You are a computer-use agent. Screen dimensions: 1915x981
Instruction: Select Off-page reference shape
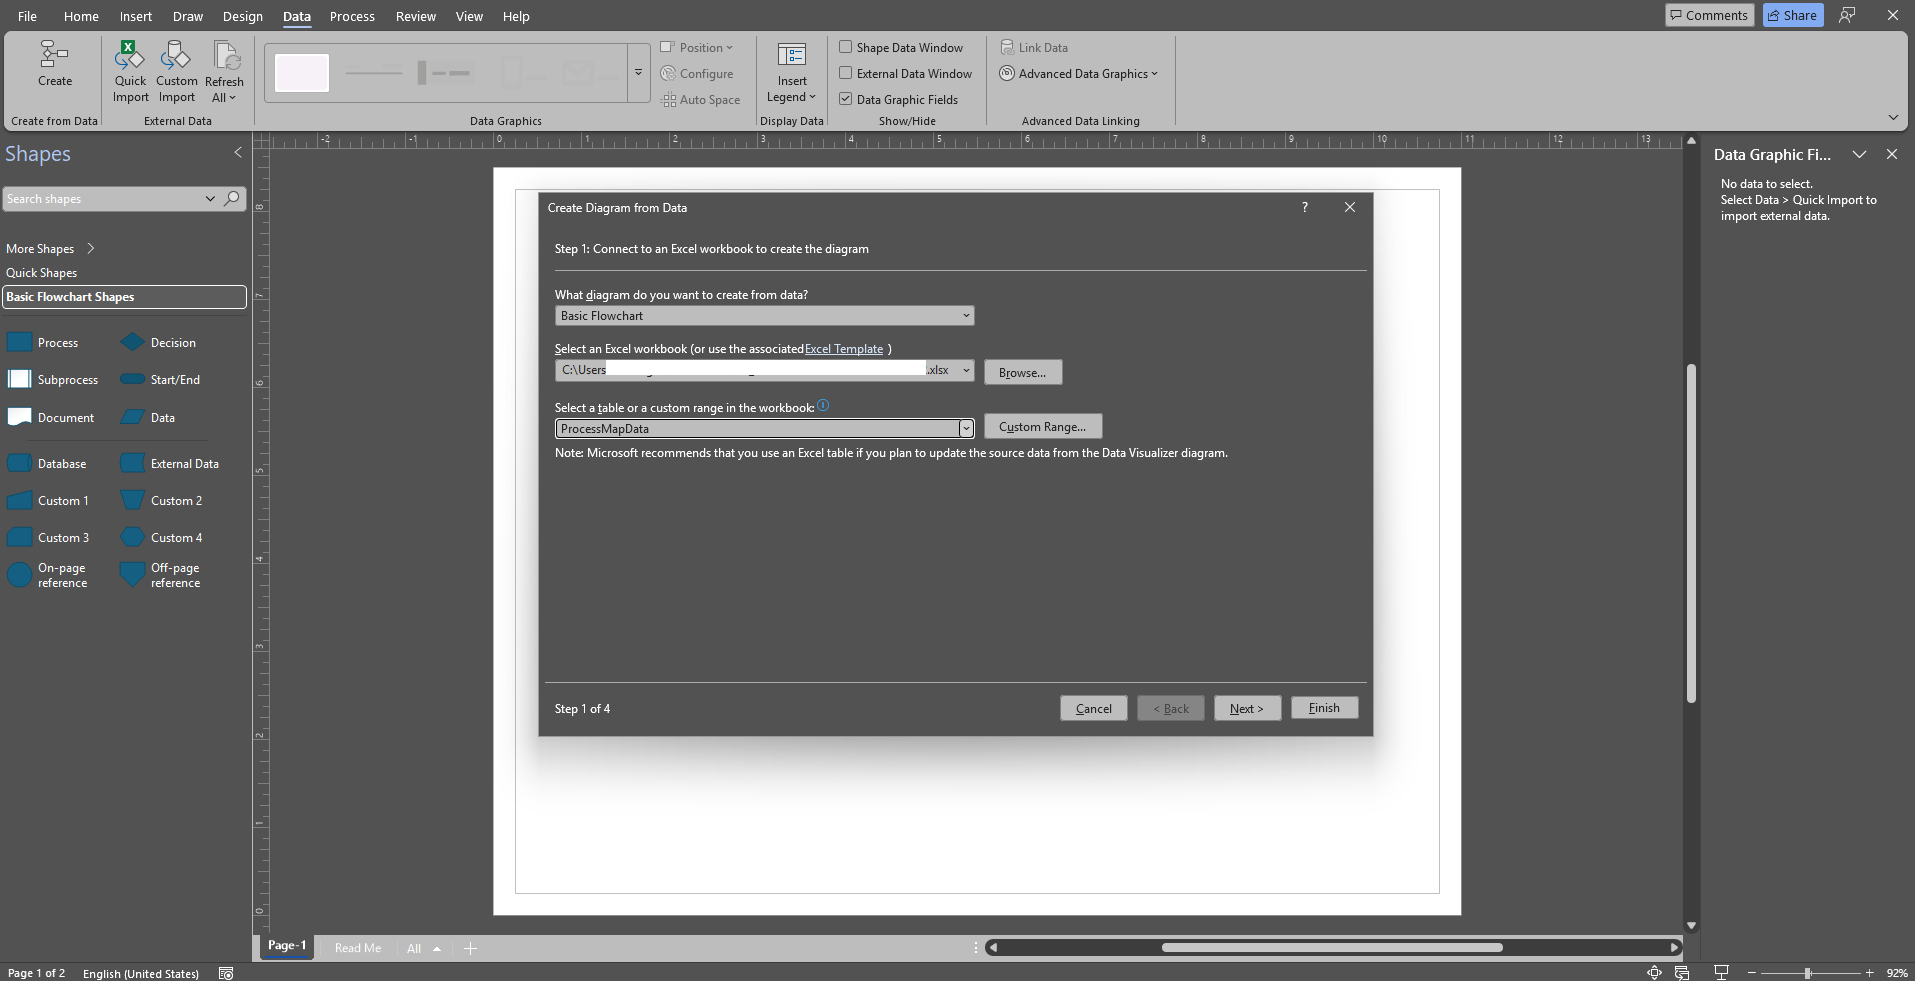pos(160,575)
